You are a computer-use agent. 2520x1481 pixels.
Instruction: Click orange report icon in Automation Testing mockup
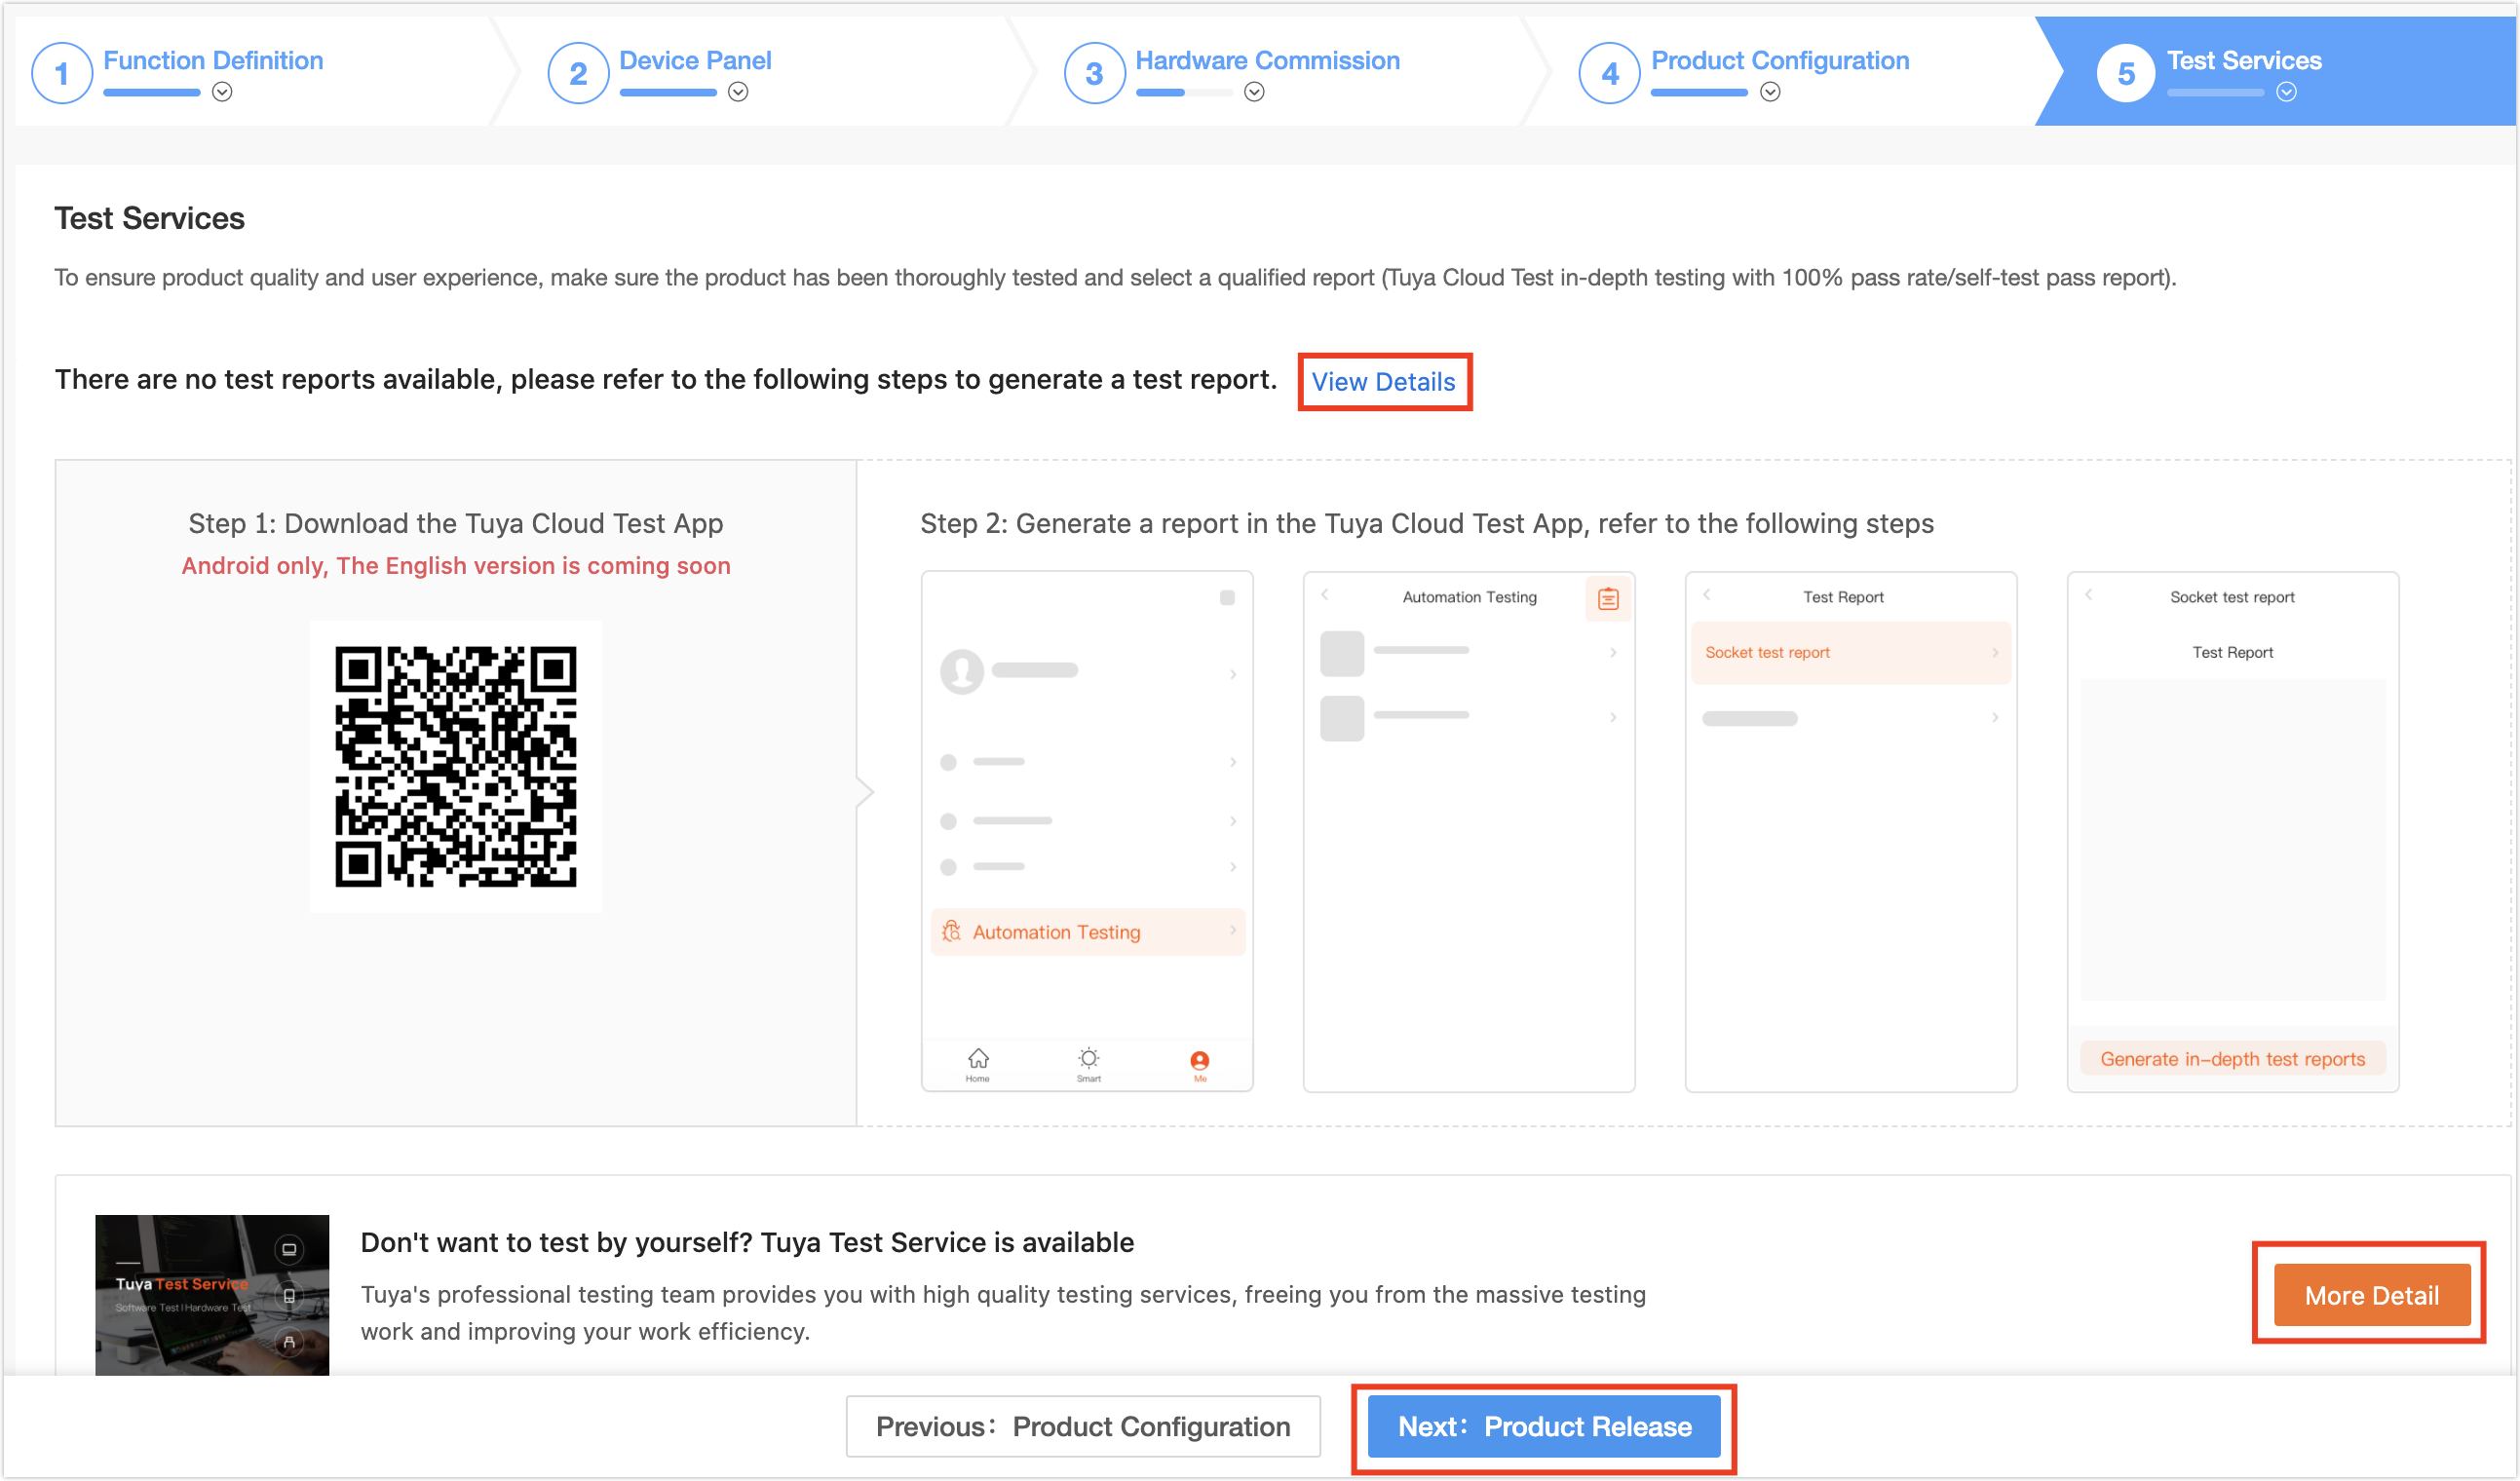[1608, 599]
